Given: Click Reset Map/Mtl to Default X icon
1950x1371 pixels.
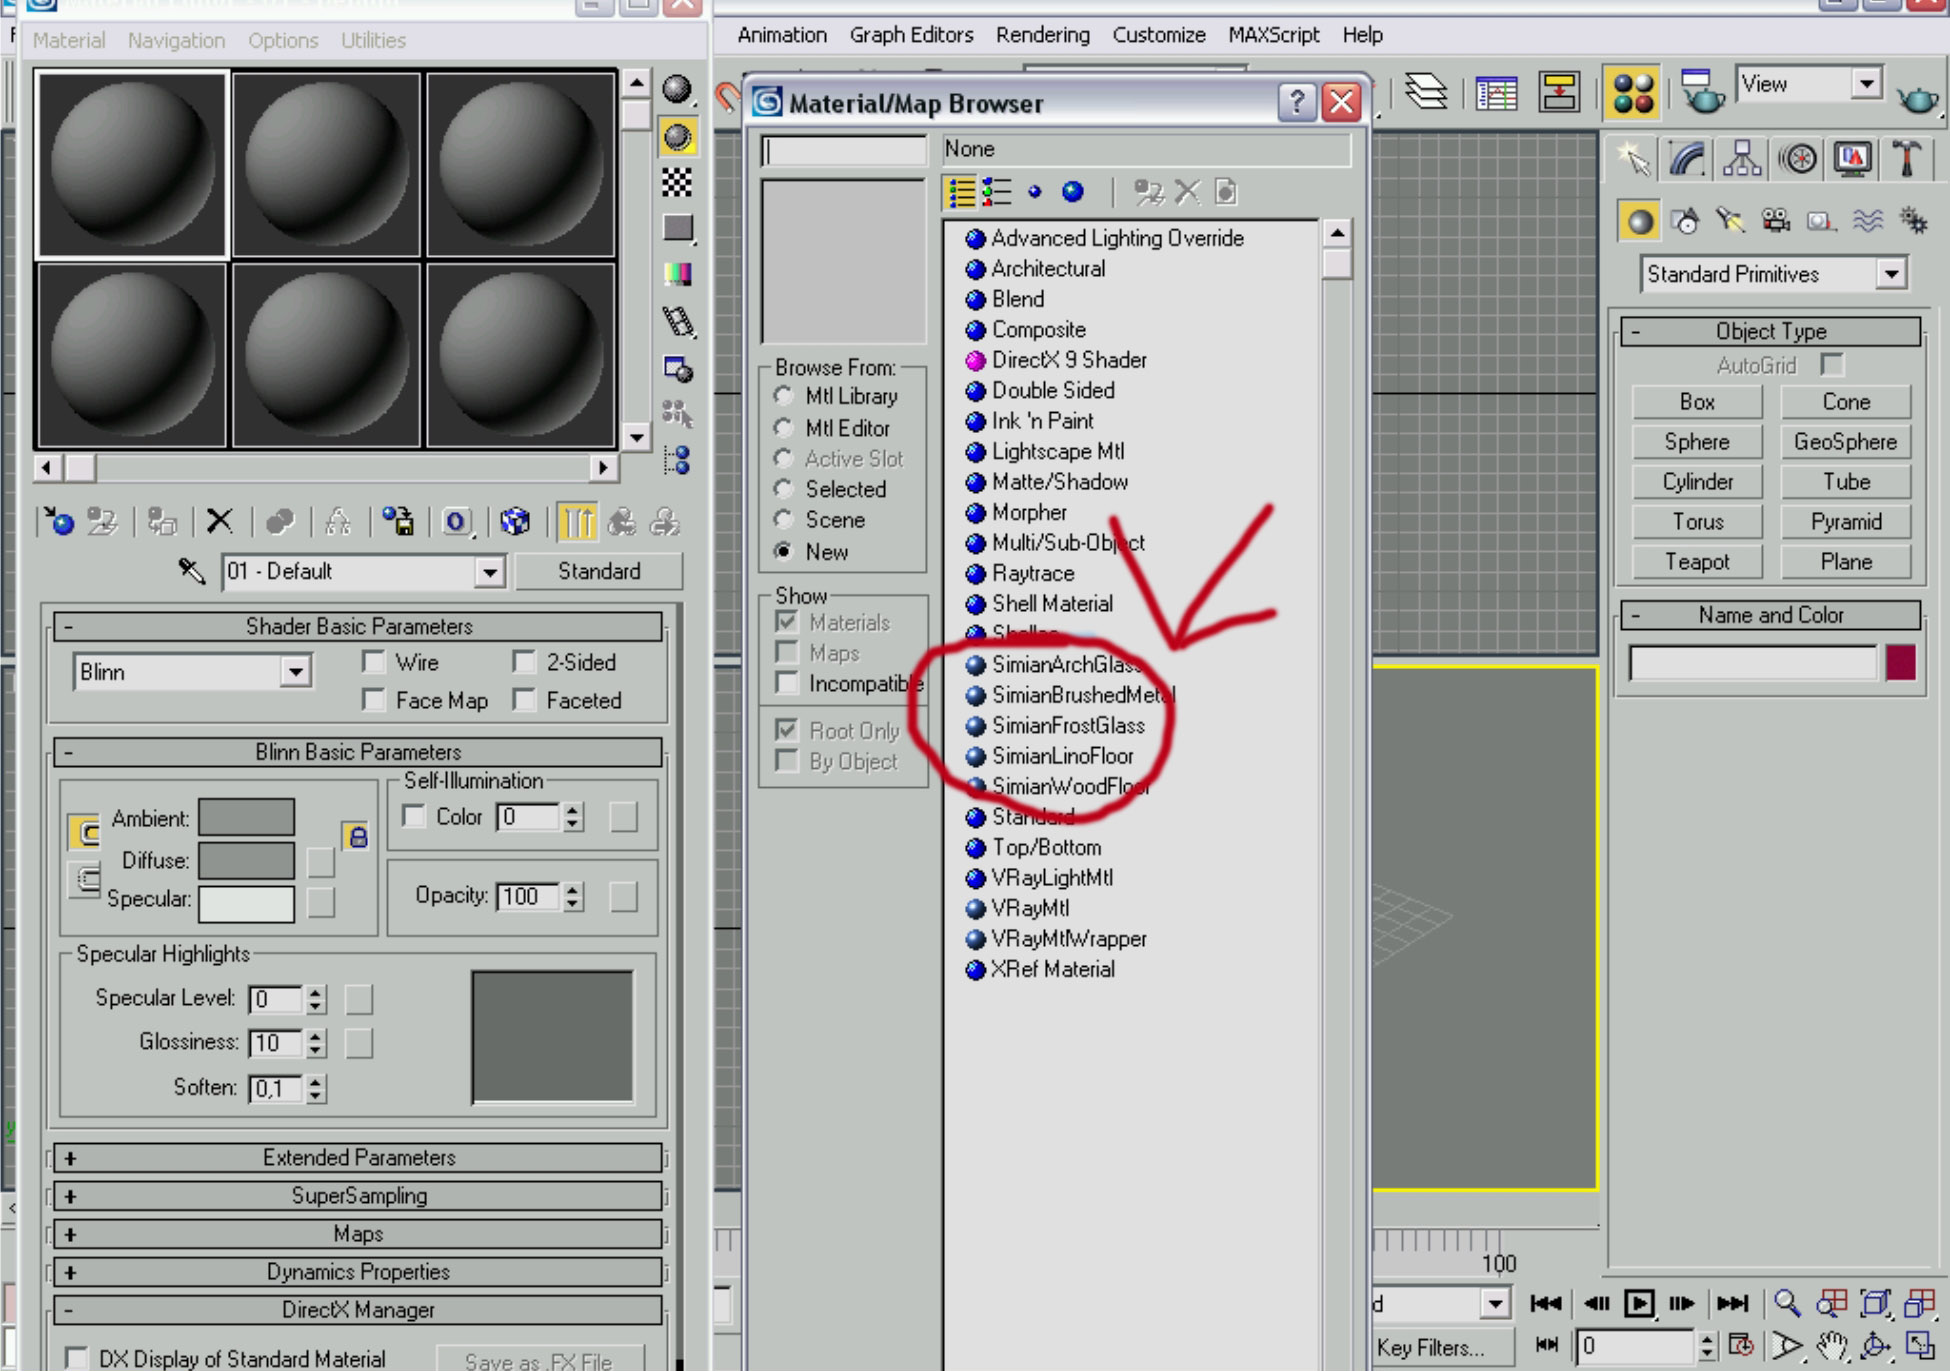Looking at the screenshot, I should 219,521.
